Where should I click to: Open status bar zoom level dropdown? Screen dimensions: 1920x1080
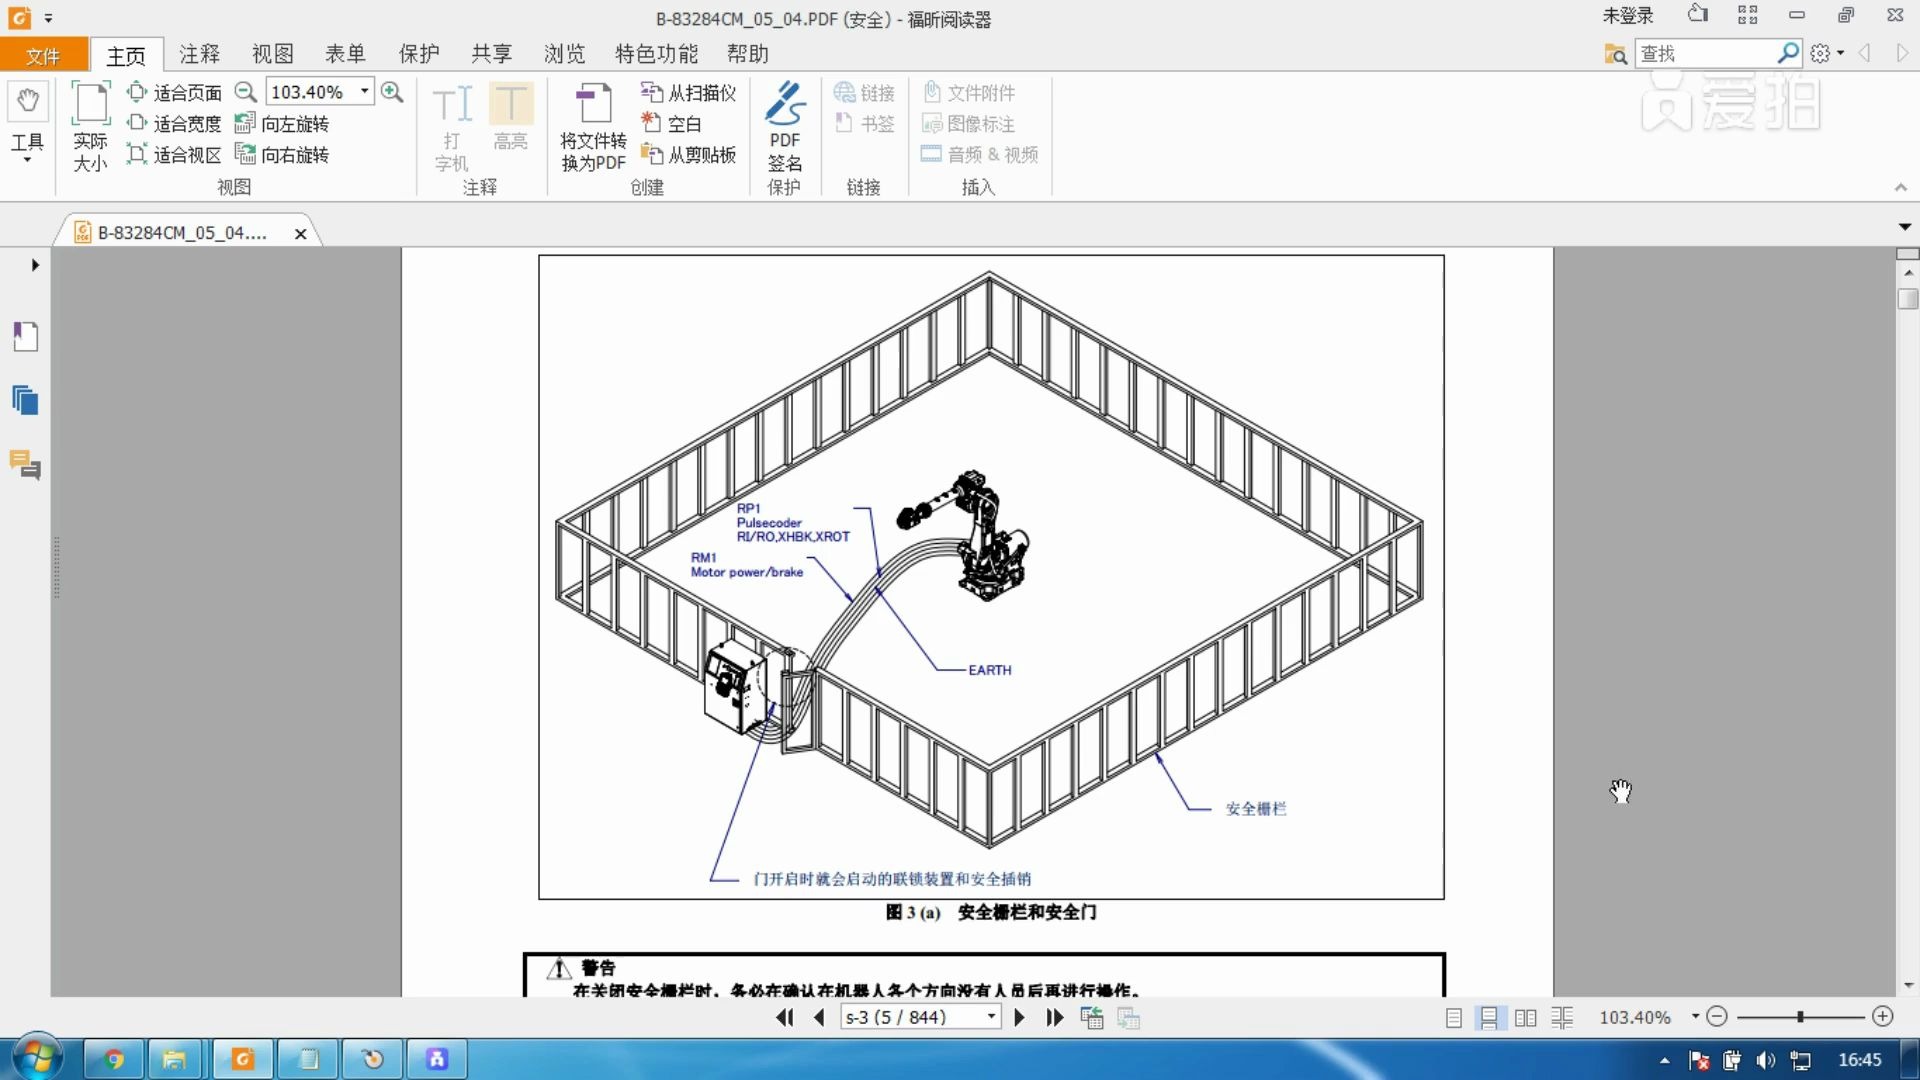pos(1695,1017)
